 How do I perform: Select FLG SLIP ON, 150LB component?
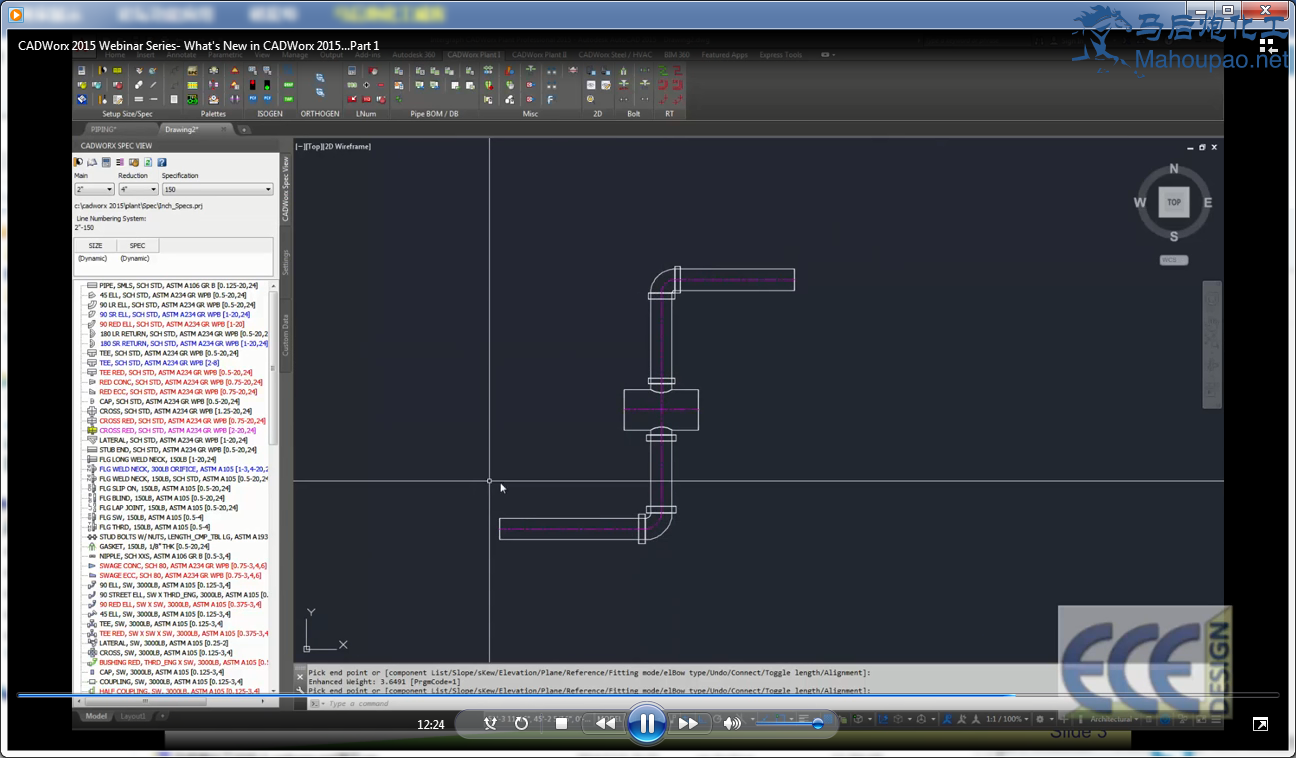point(158,488)
